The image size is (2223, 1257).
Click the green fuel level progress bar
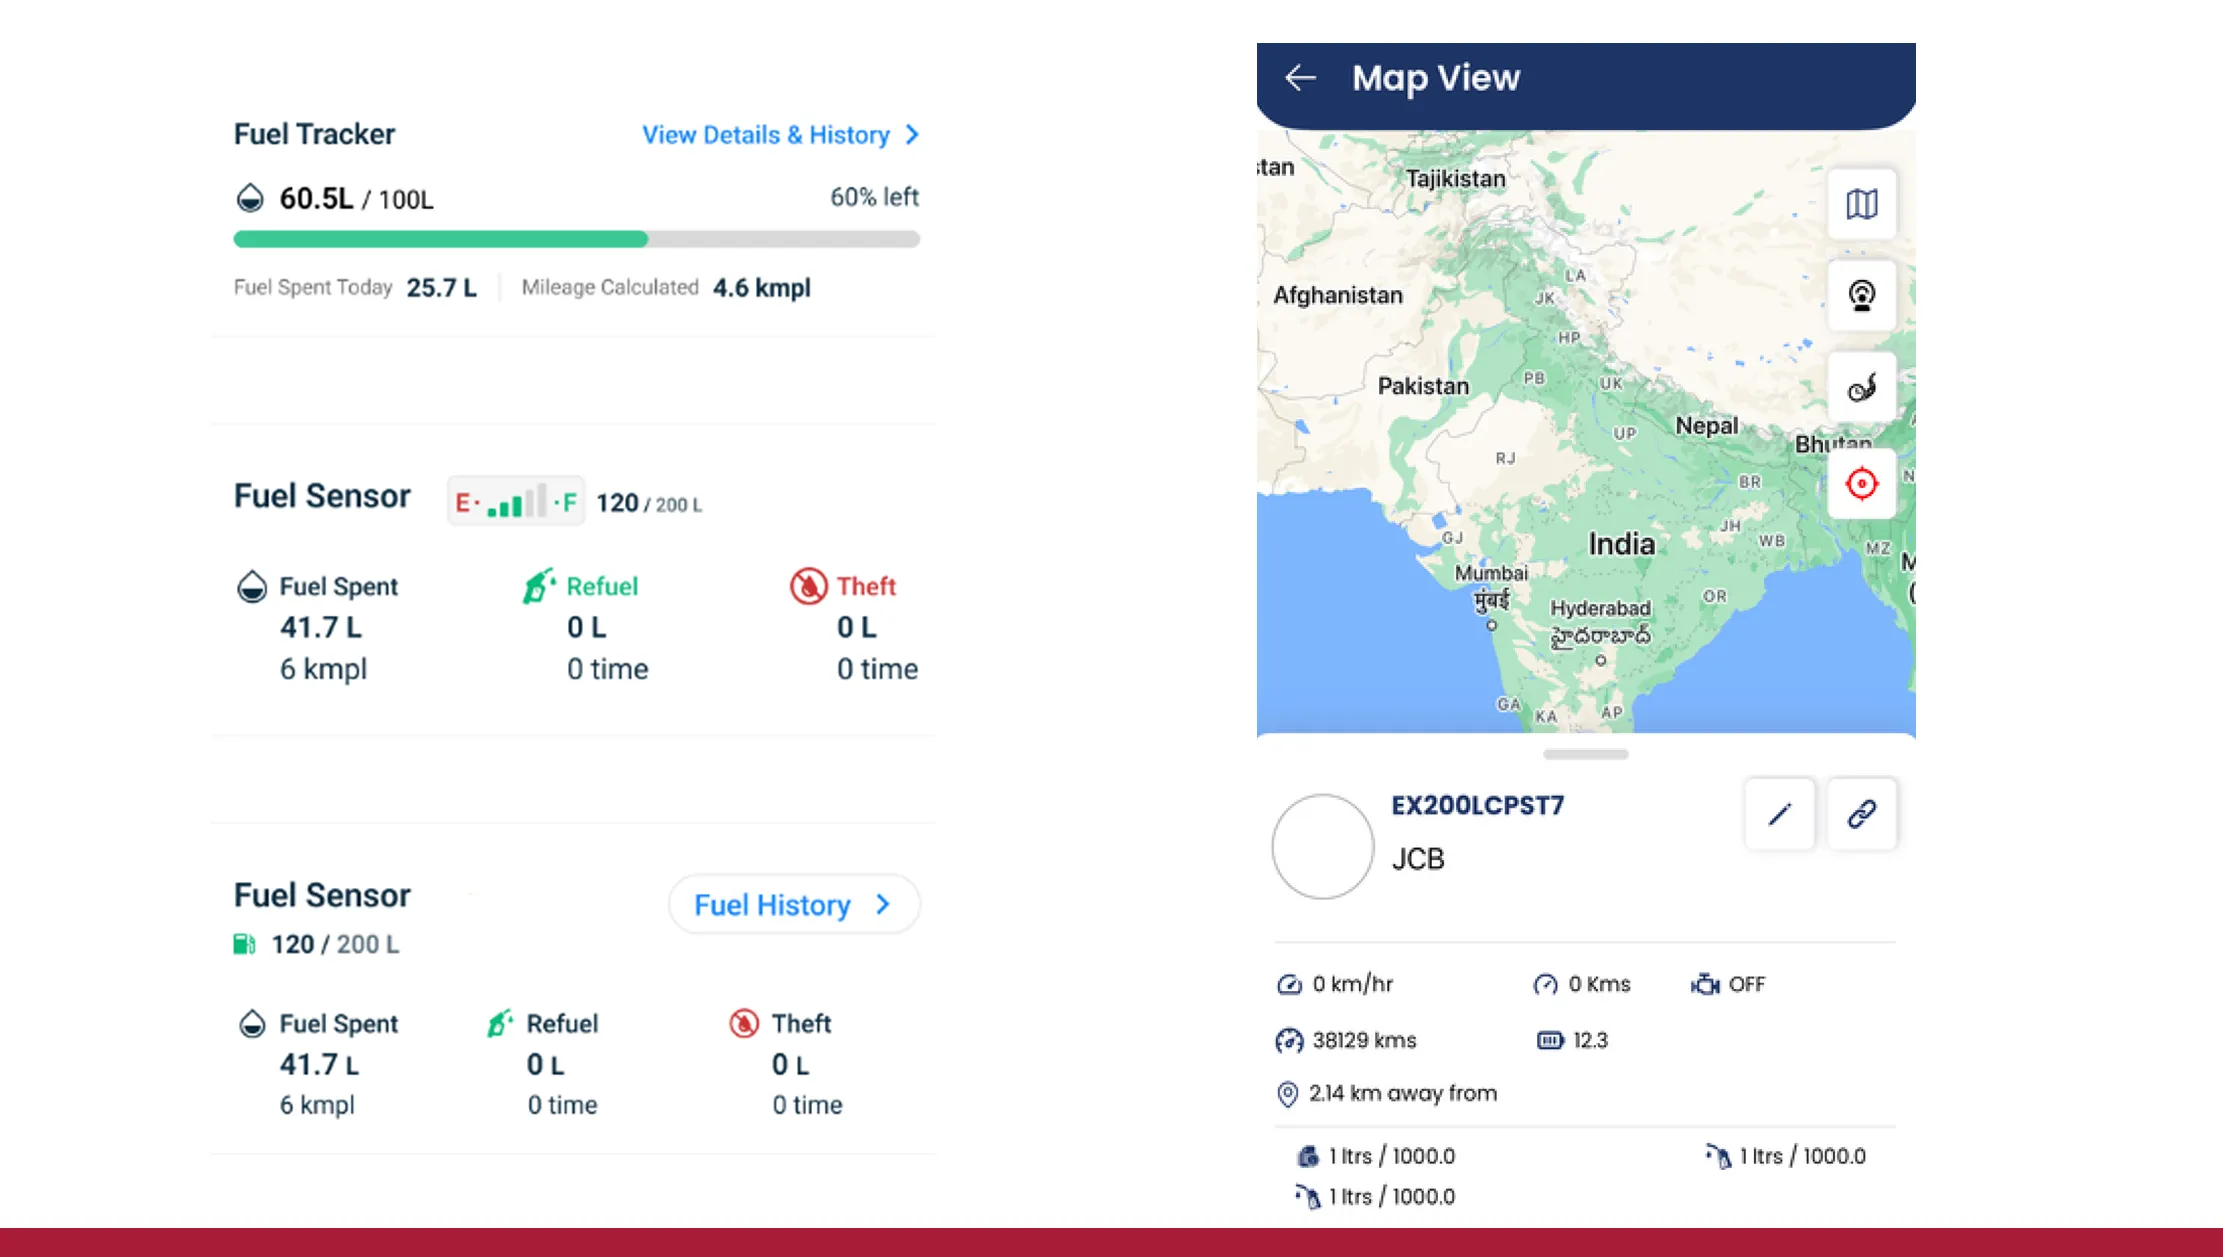click(441, 239)
